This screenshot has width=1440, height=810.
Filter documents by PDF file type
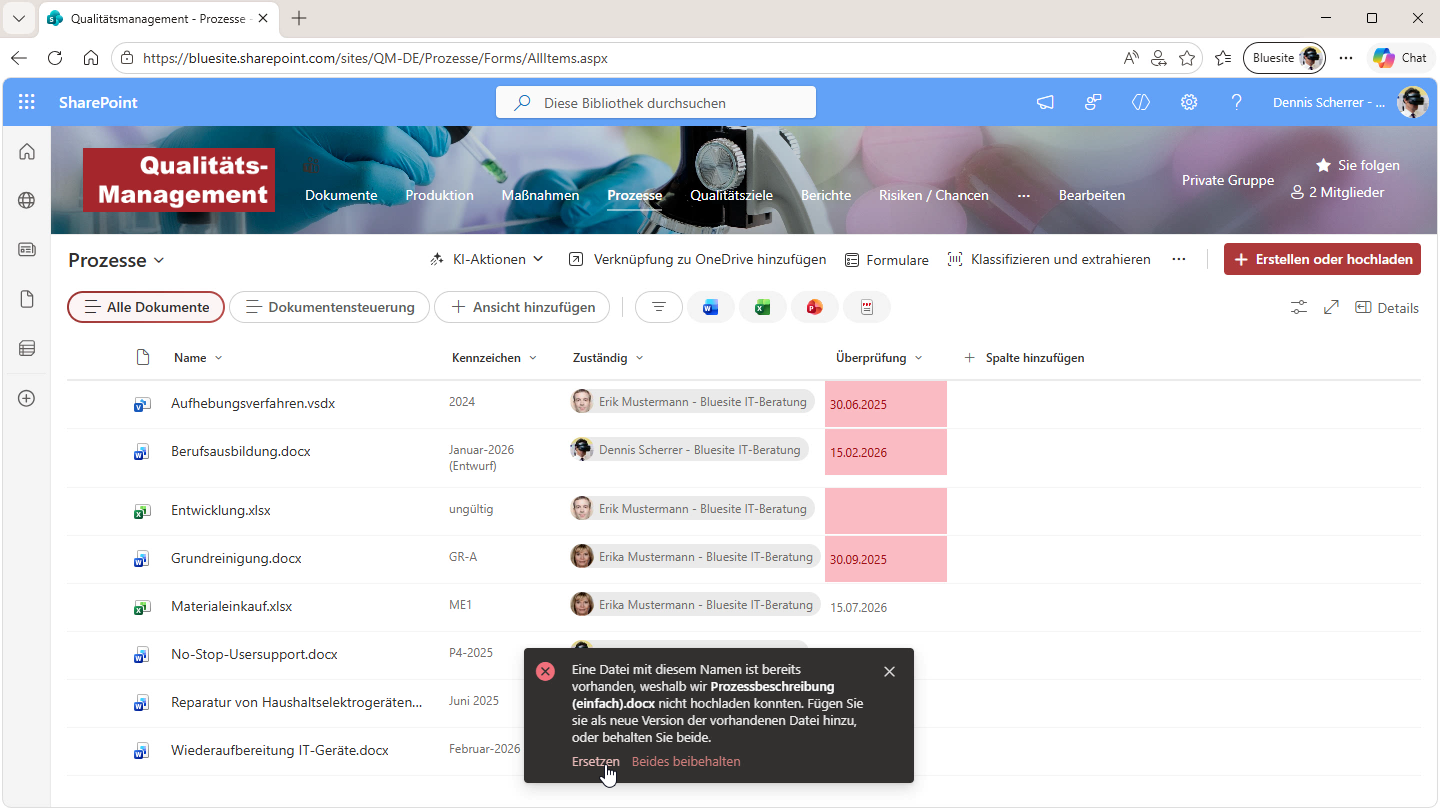point(866,308)
